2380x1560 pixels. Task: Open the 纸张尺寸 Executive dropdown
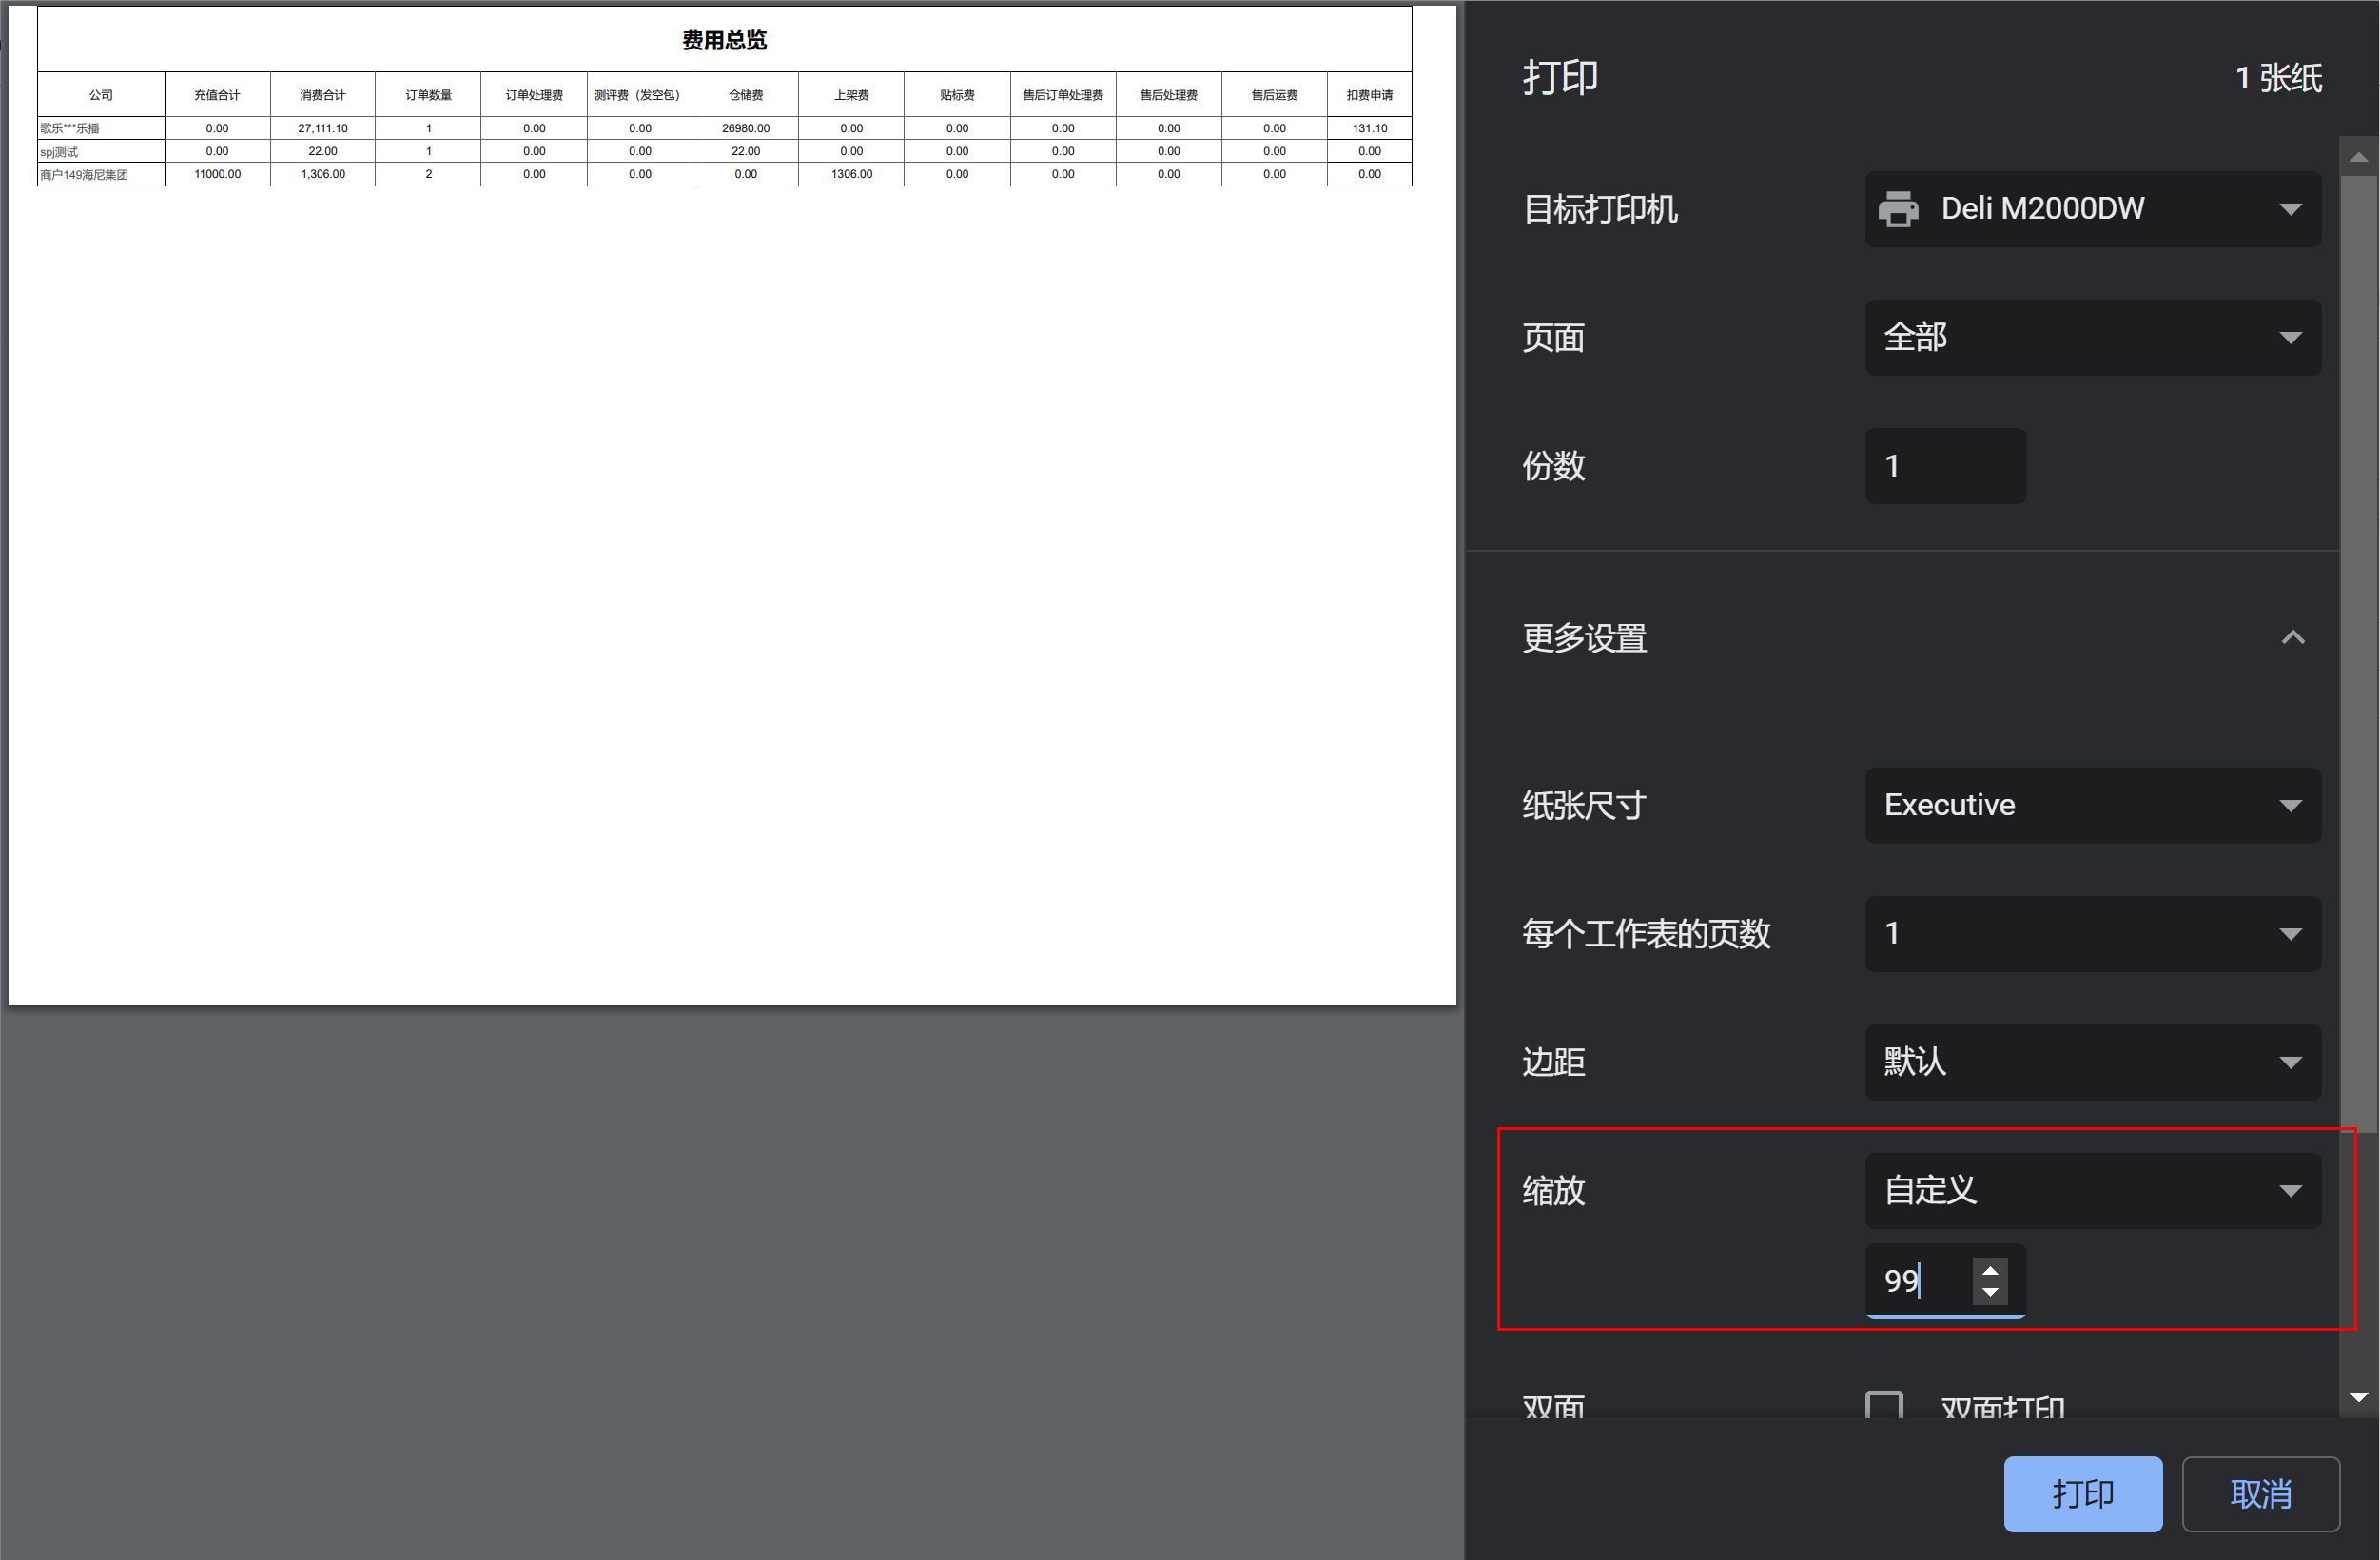coord(2092,805)
